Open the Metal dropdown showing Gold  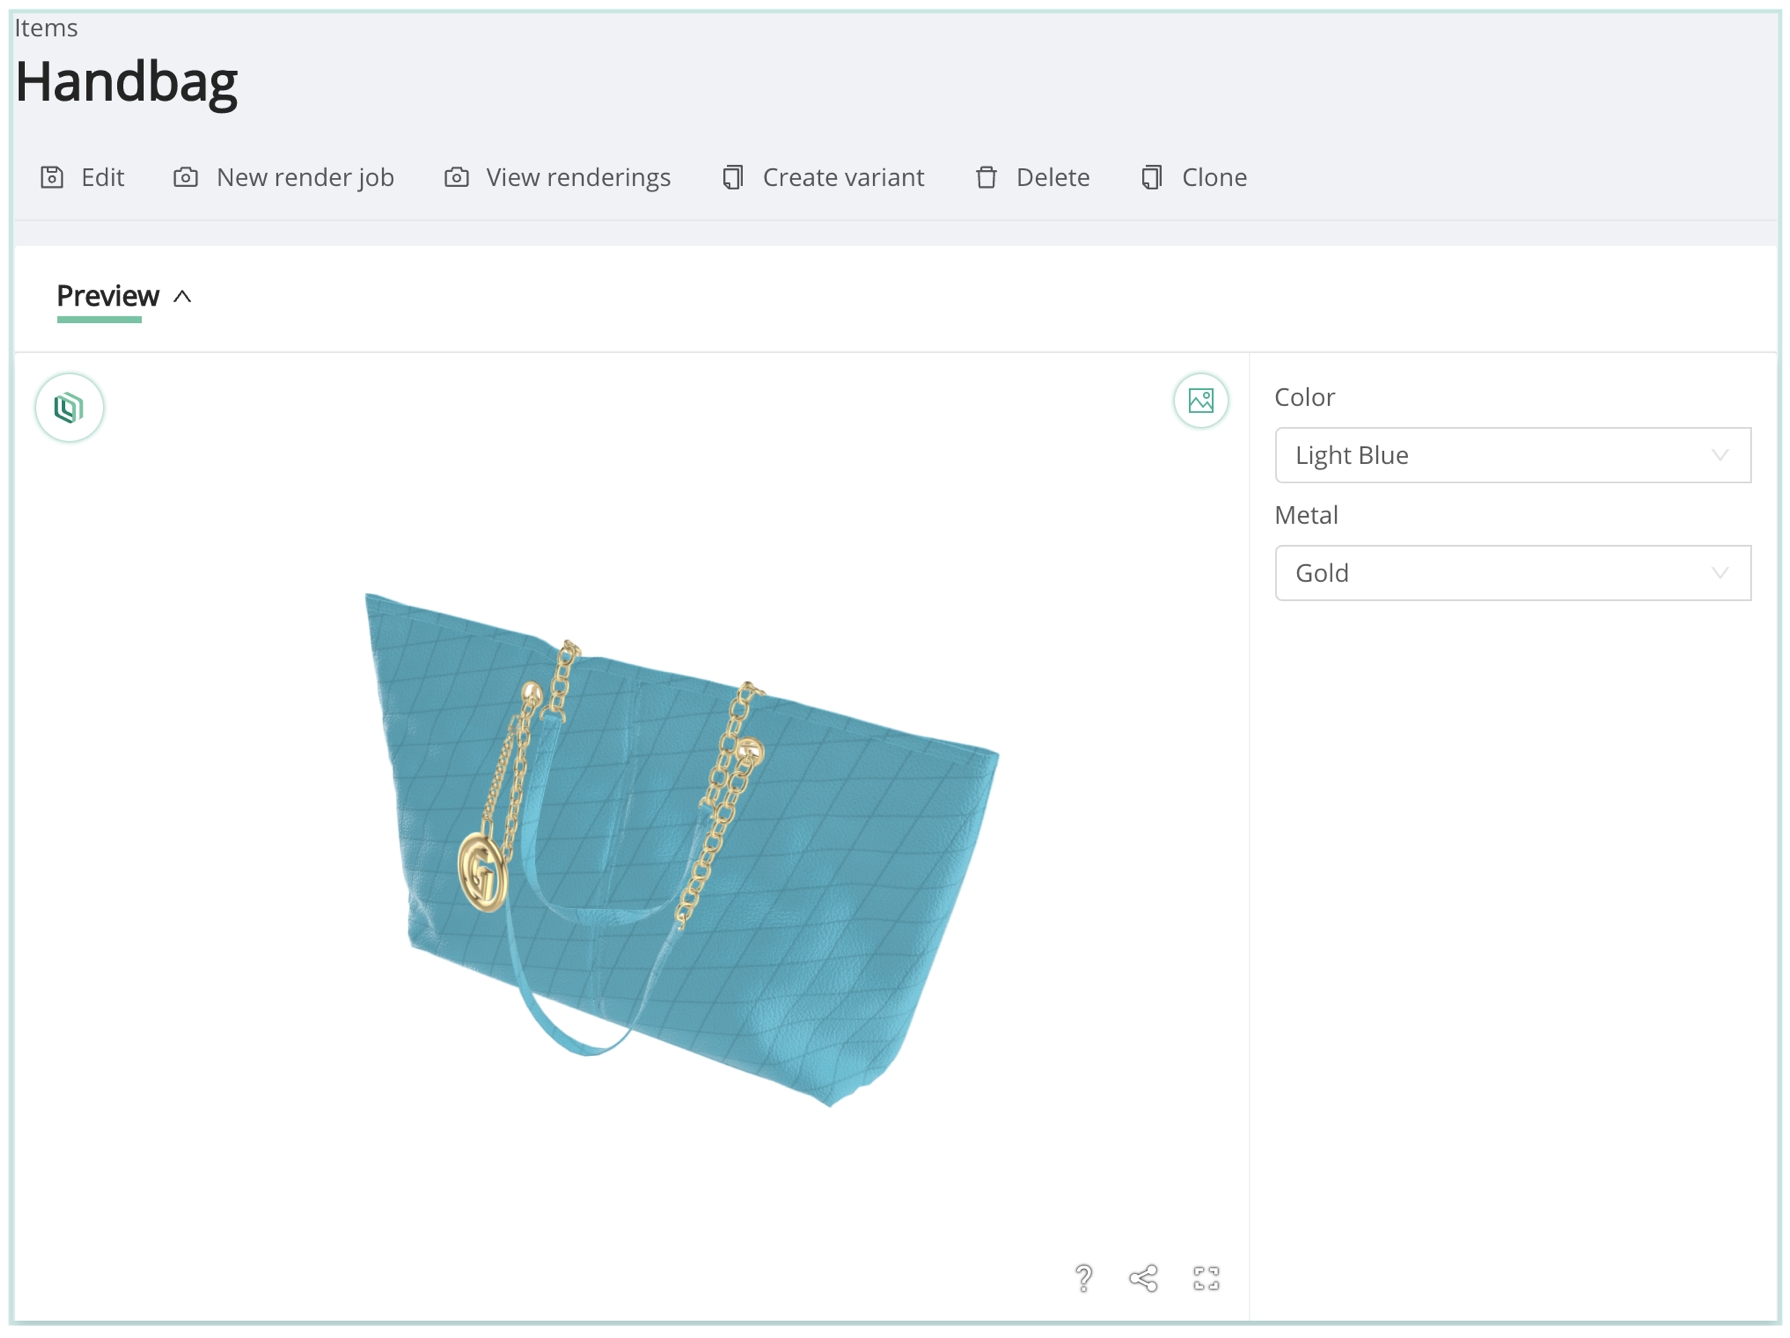(1511, 573)
